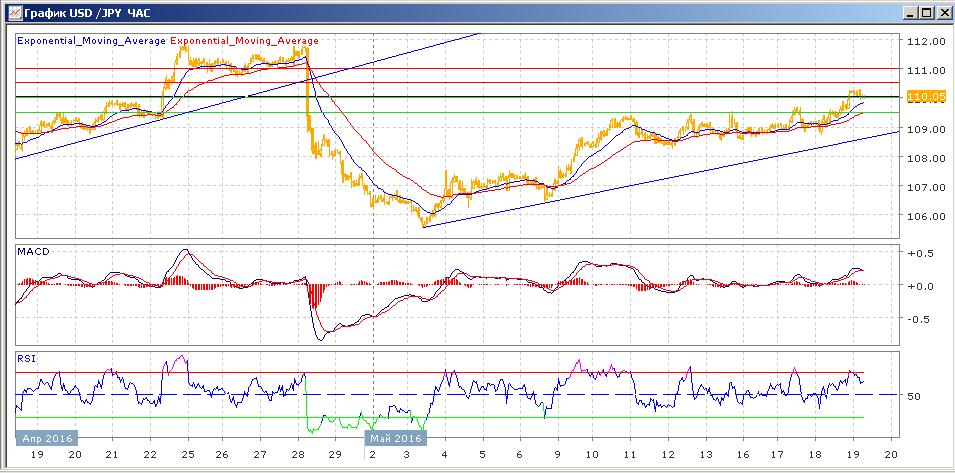The height and width of the screenshot is (473, 955).
Task: Click date label 29 on time axis
Action: click(334, 454)
